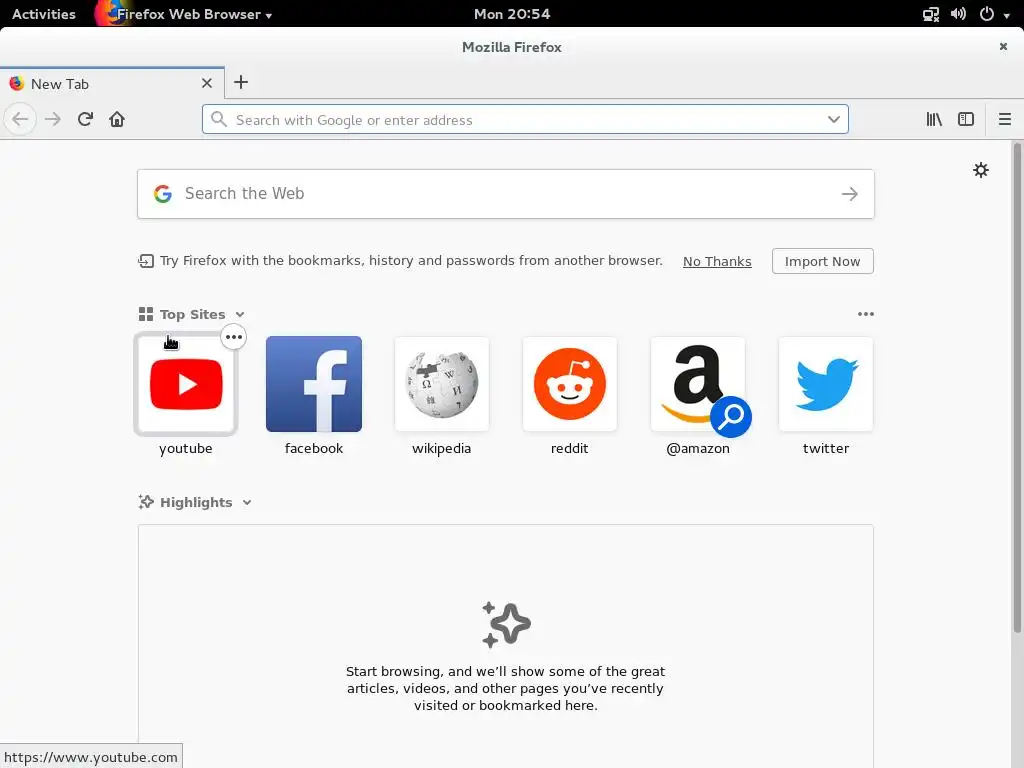Reload the current page
1024x768 pixels.
[85, 120]
